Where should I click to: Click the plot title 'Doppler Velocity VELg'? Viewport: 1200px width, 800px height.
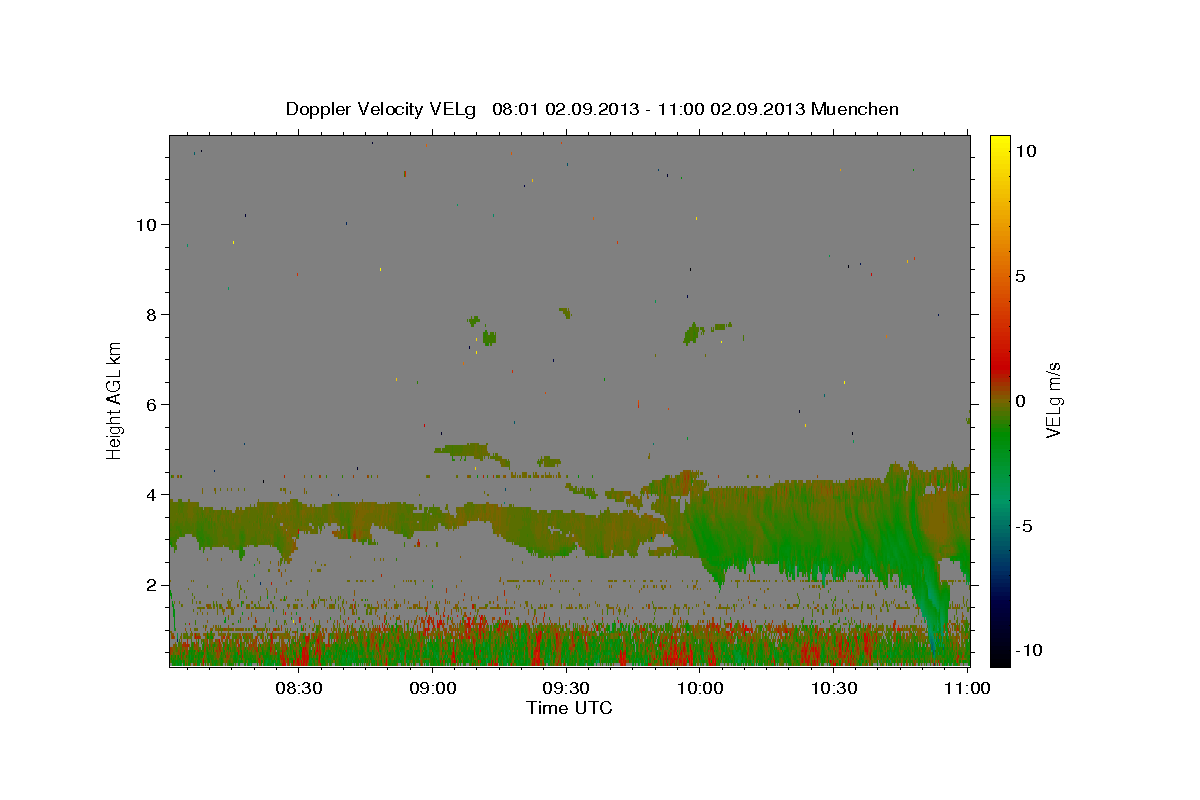(x=382, y=109)
